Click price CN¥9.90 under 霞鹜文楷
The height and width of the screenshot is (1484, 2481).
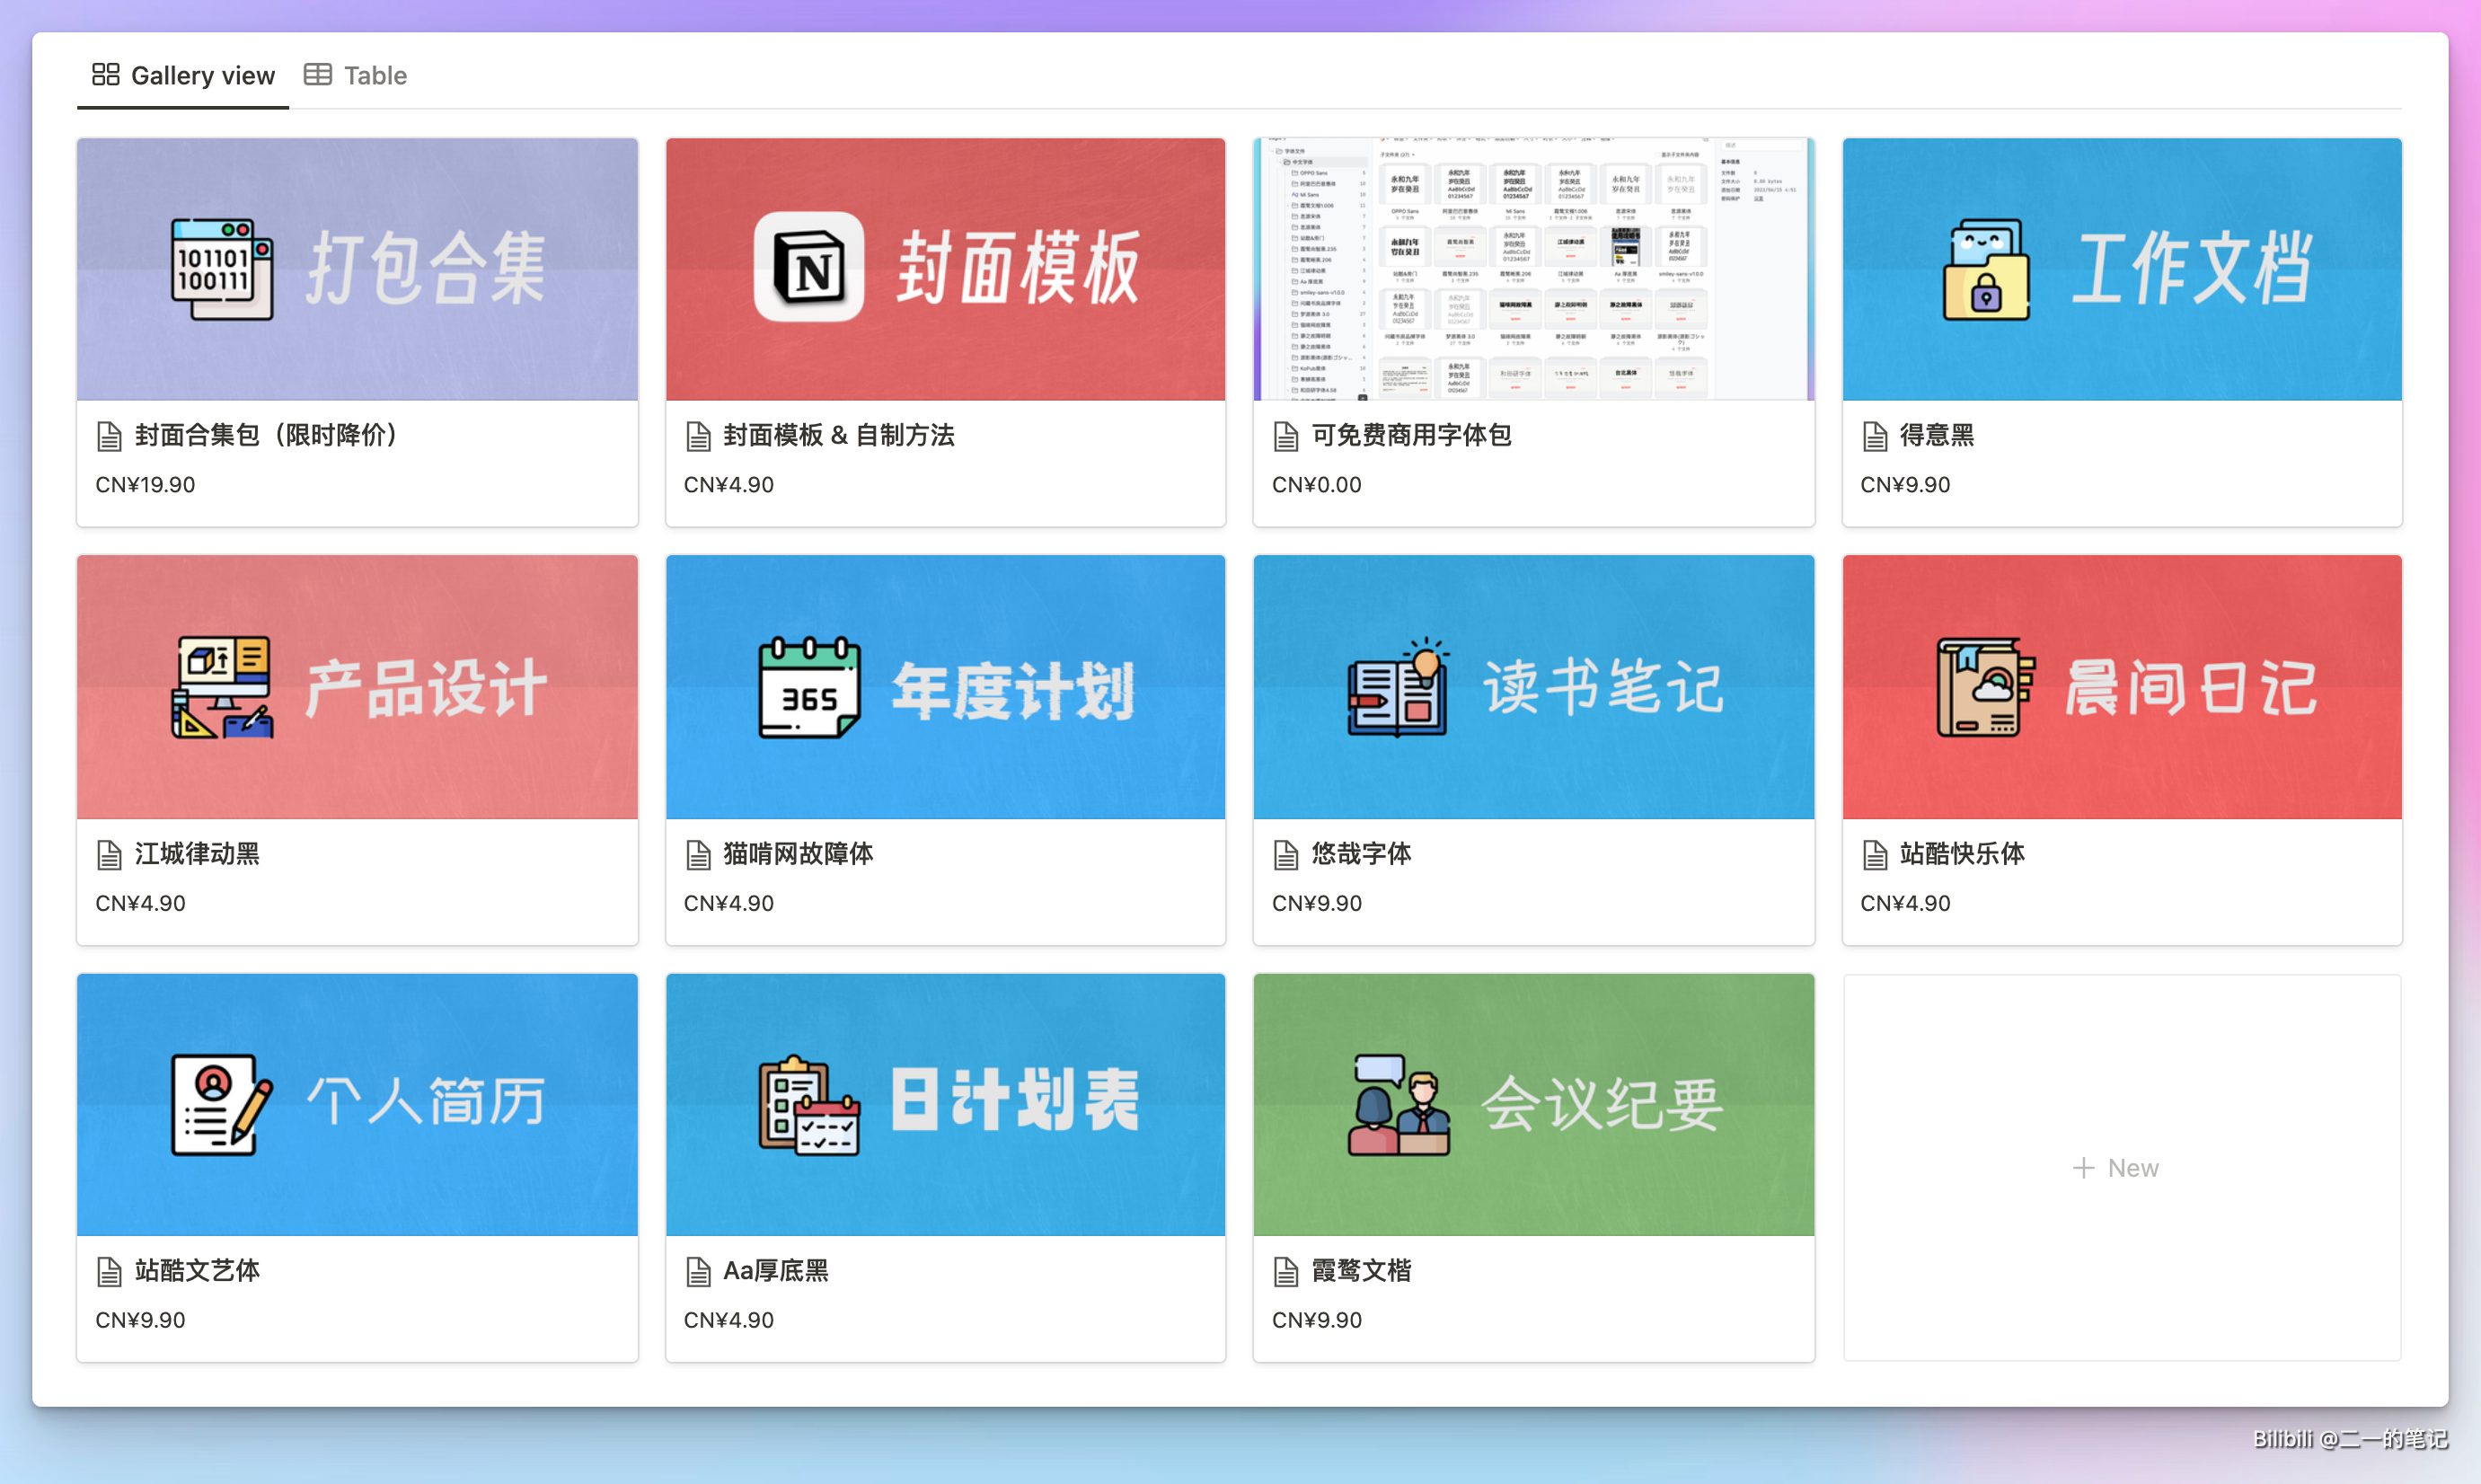point(1316,1319)
